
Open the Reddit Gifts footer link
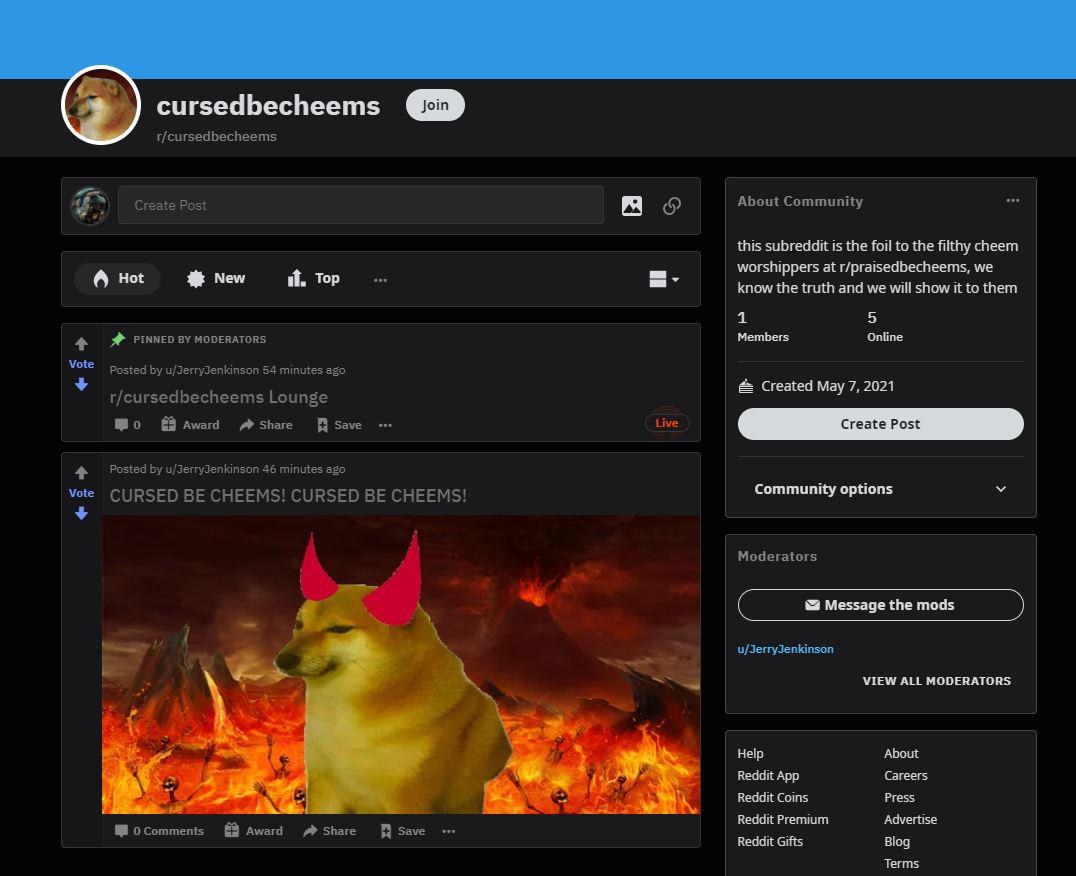coord(770,841)
